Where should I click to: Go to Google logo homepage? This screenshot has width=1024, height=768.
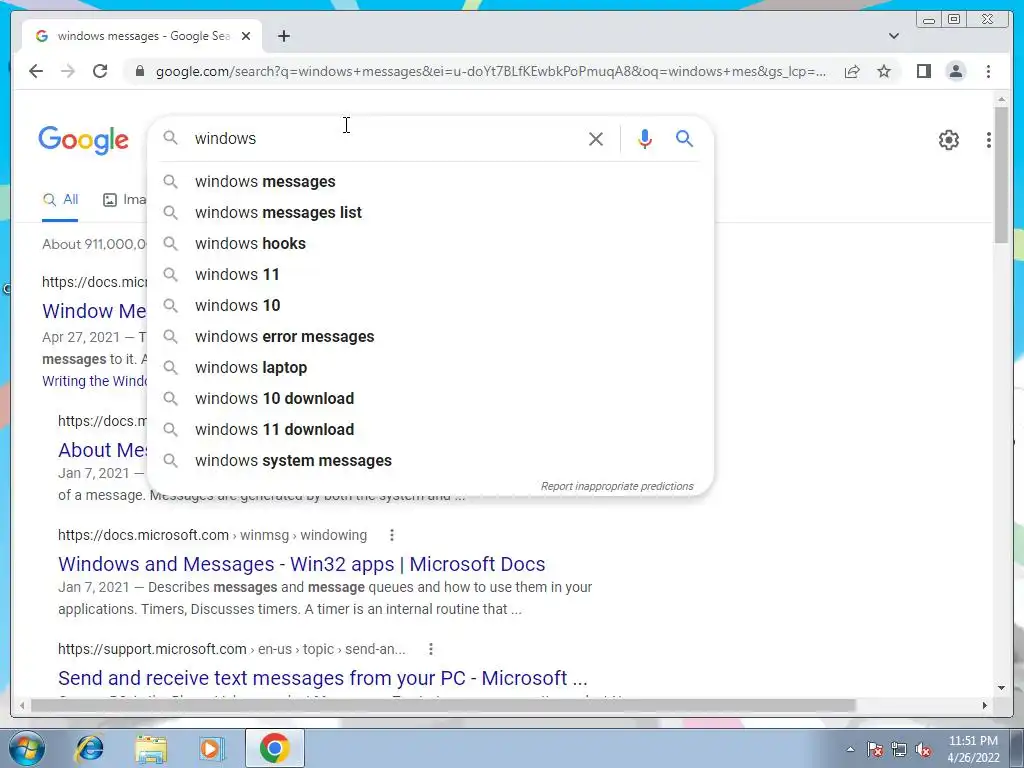click(x=84, y=140)
